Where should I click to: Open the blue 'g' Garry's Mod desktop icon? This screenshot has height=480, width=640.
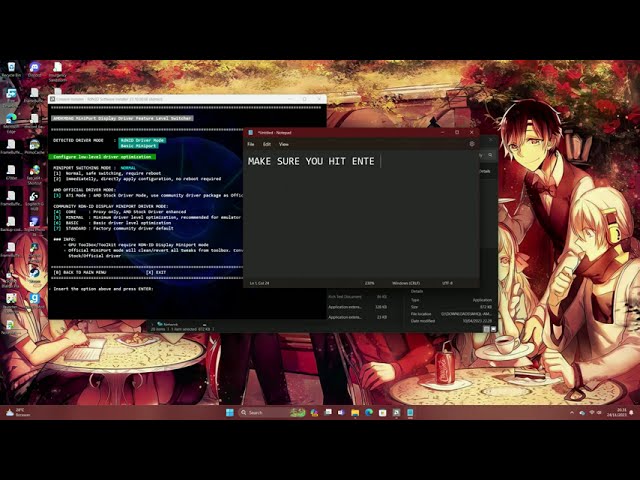click(34, 300)
